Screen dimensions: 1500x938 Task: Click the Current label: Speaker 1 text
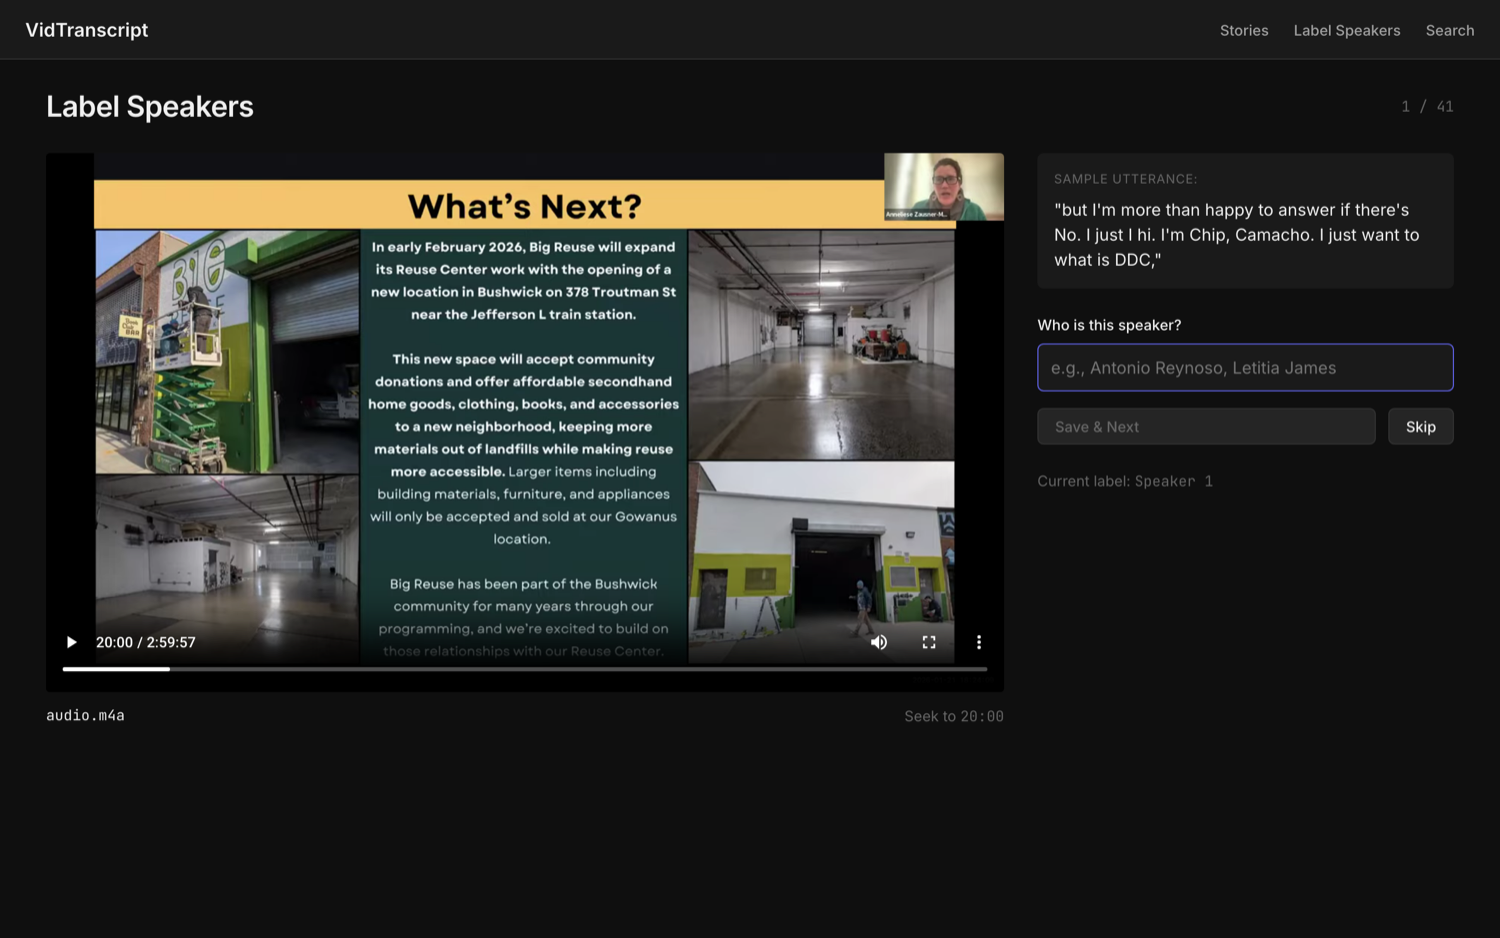tap(1125, 481)
